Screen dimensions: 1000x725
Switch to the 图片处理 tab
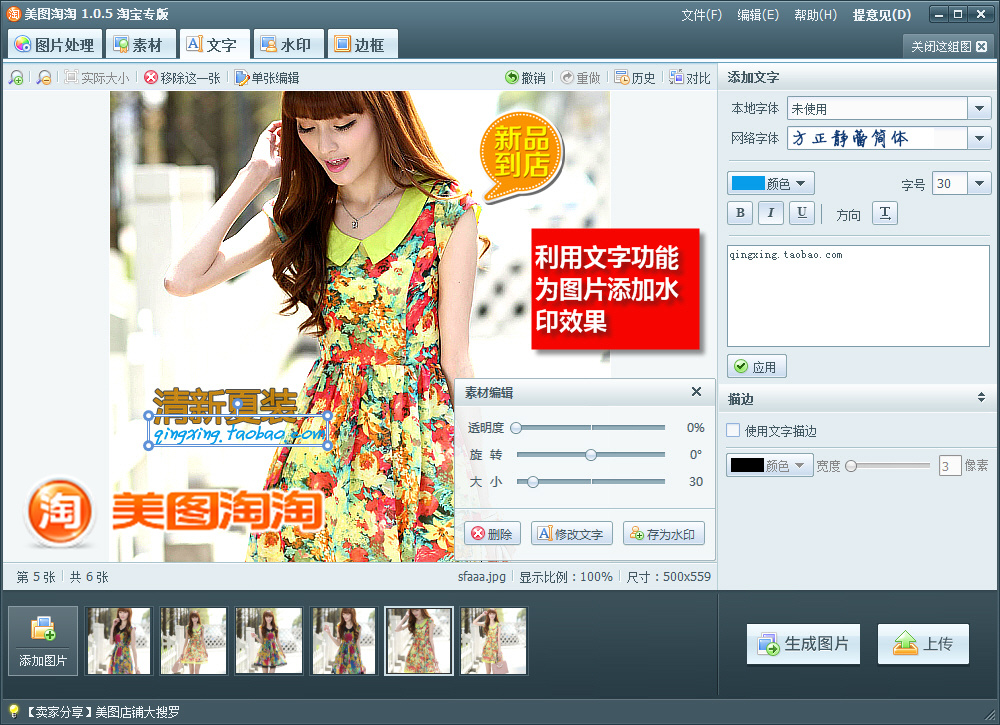coord(55,45)
